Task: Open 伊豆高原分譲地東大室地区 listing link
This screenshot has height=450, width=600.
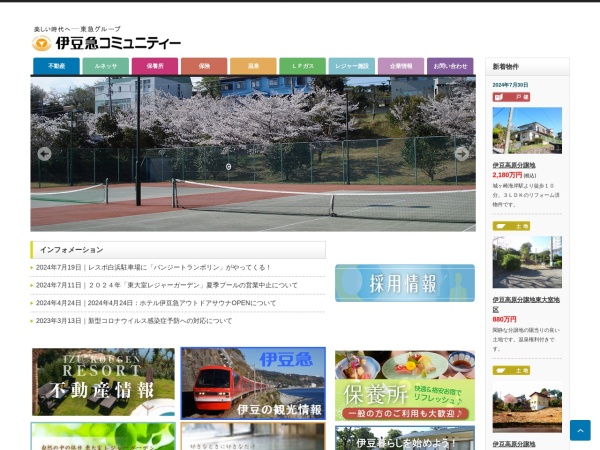Action: [526, 305]
